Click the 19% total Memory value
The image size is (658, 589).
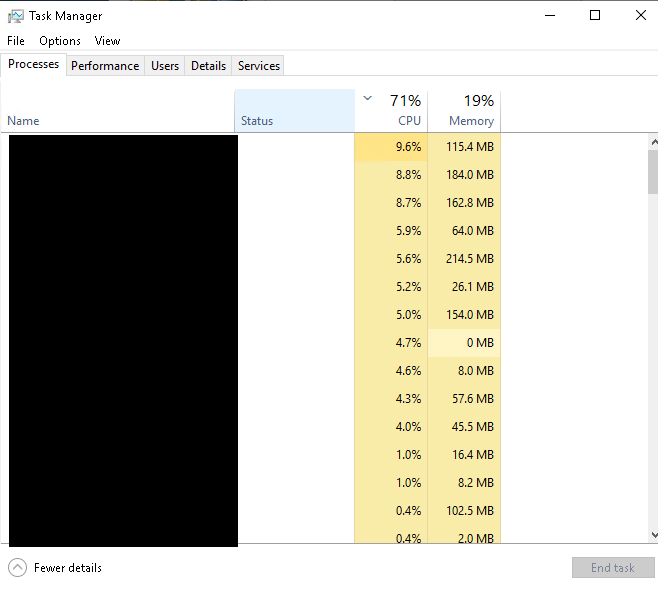(479, 101)
